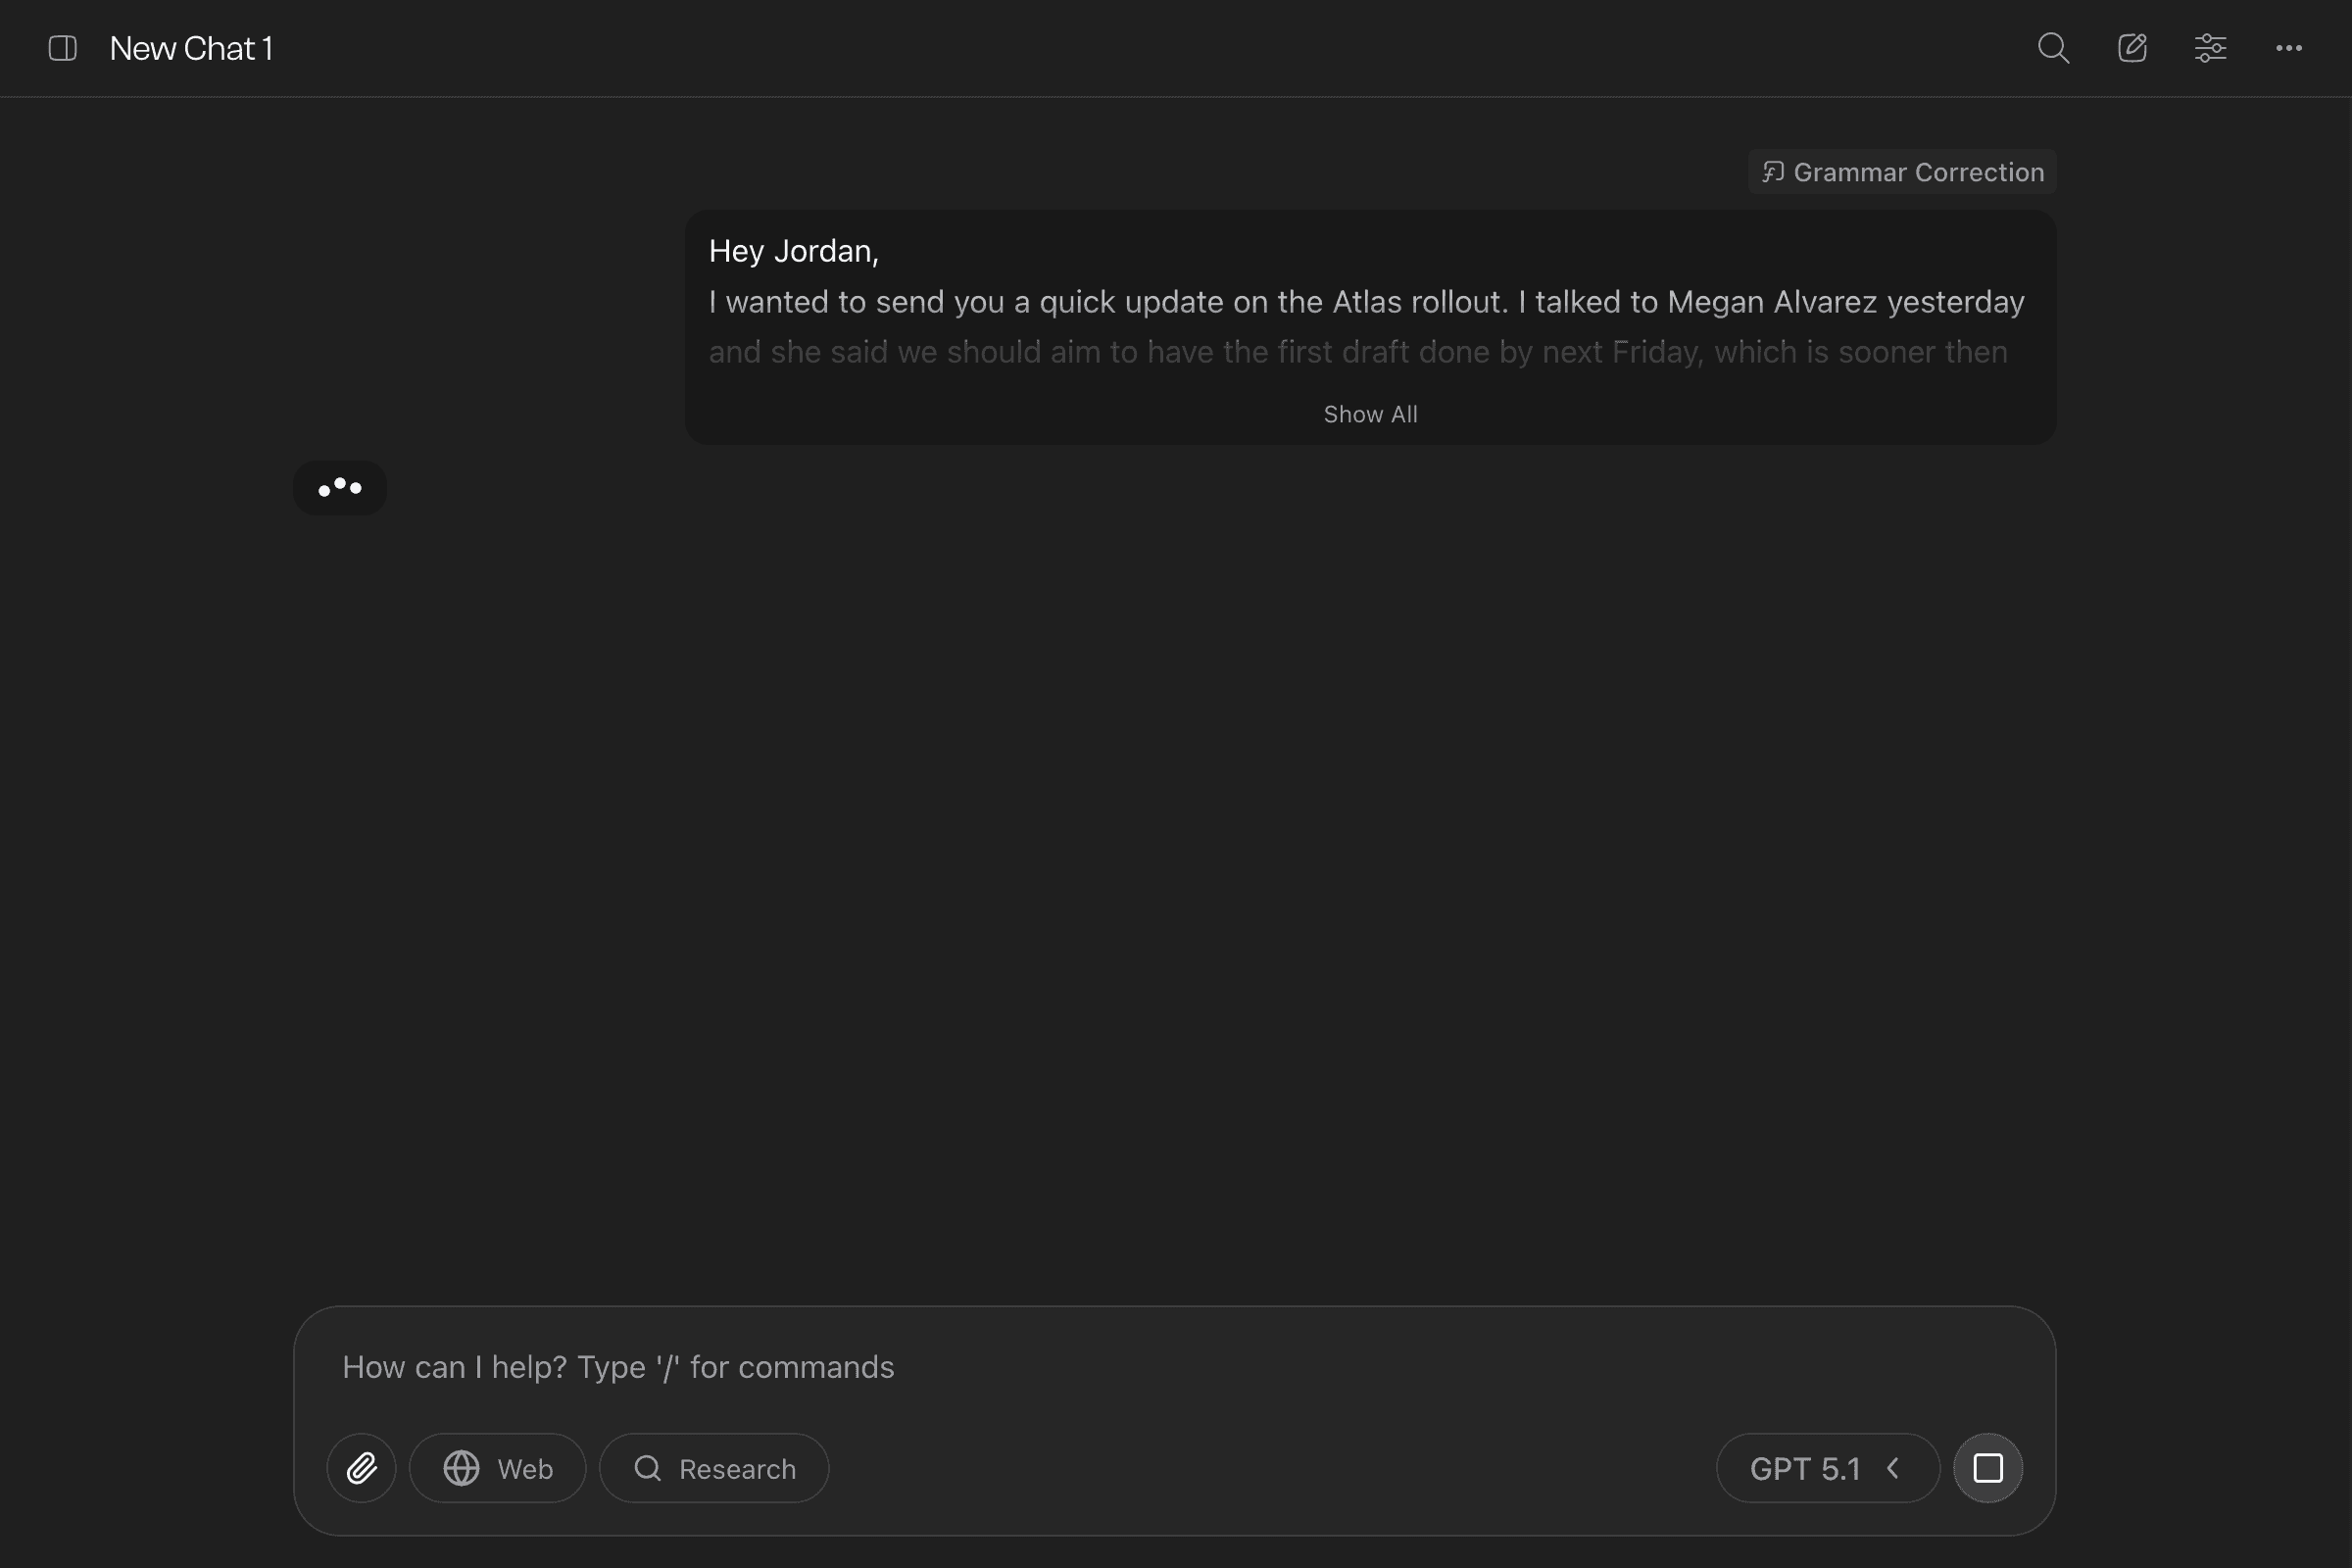Open chat settings sliders icon
The width and height of the screenshot is (2352, 1568).
[x=2210, y=48]
